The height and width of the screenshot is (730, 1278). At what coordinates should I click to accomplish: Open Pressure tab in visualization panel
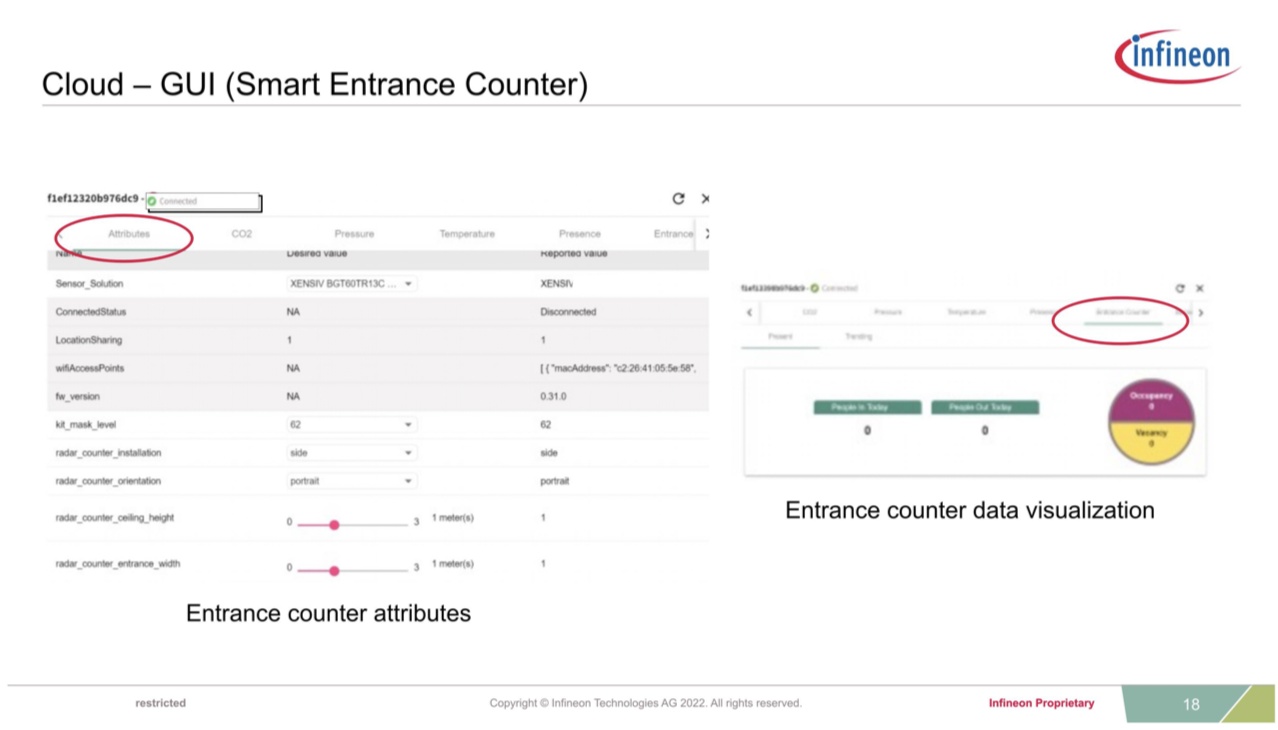pos(888,313)
